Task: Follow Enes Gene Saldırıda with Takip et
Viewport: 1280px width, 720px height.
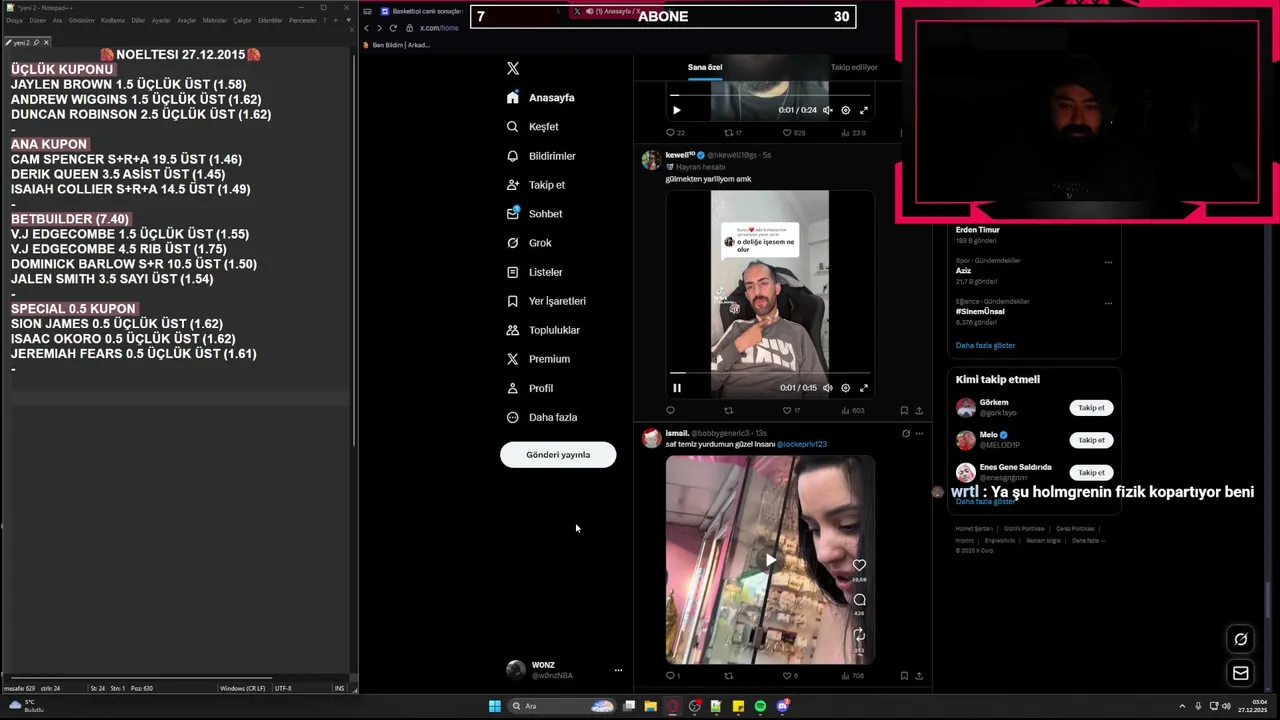Action: (1091, 472)
